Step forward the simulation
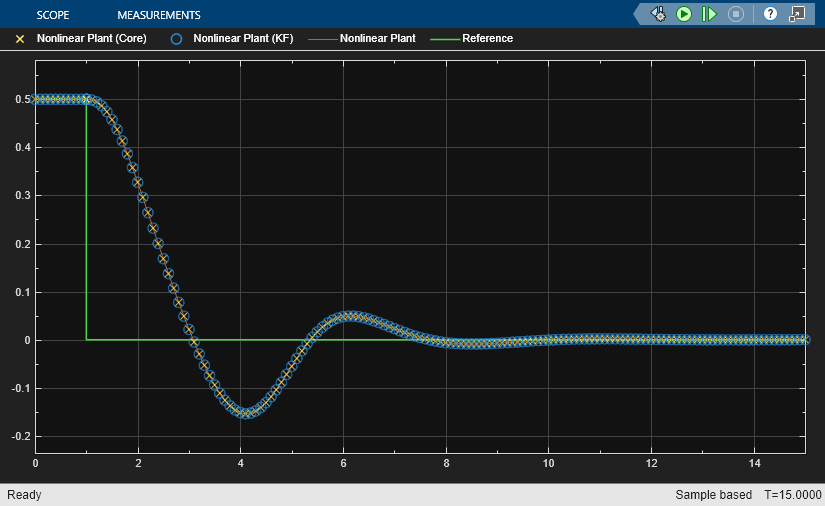825x506 pixels. pyautogui.click(x=709, y=14)
